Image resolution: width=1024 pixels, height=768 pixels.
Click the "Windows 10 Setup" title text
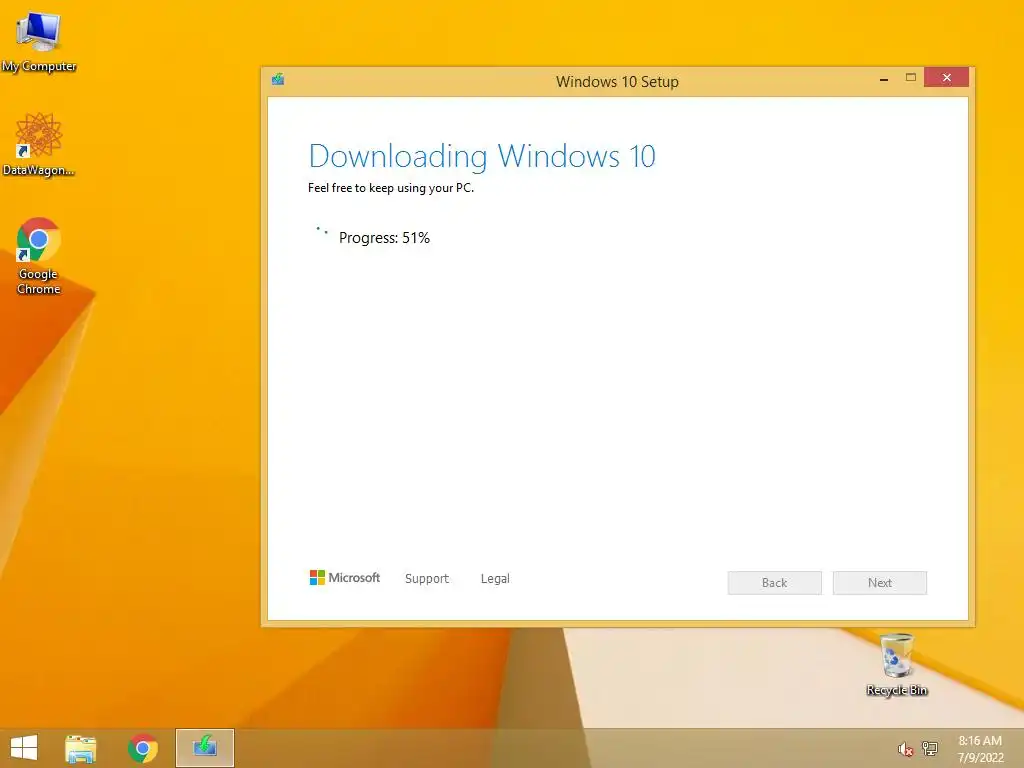(x=617, y=82)
